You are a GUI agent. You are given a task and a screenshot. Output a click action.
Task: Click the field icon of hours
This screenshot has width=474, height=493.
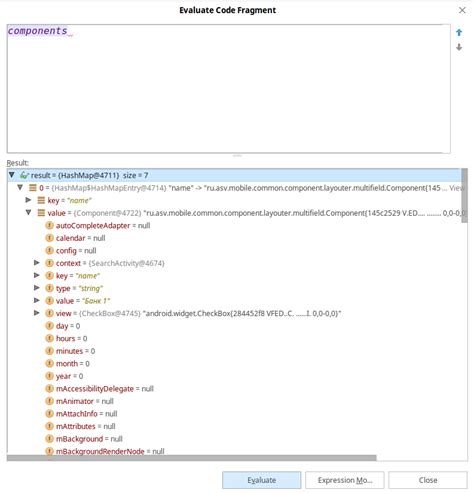point(49,338)
